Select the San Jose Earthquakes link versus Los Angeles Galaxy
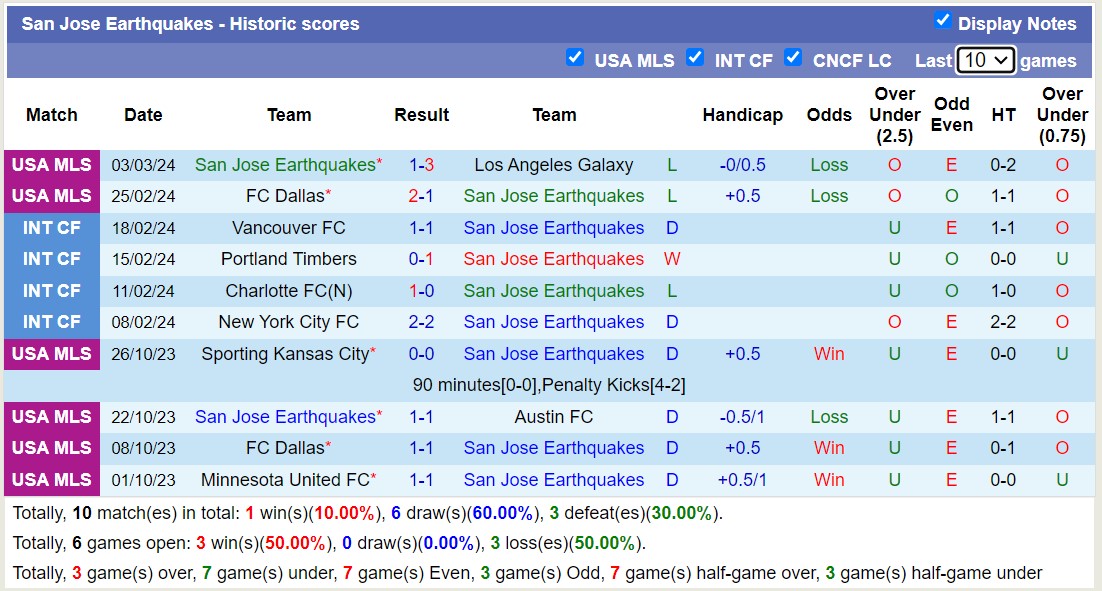 [284, 165]
